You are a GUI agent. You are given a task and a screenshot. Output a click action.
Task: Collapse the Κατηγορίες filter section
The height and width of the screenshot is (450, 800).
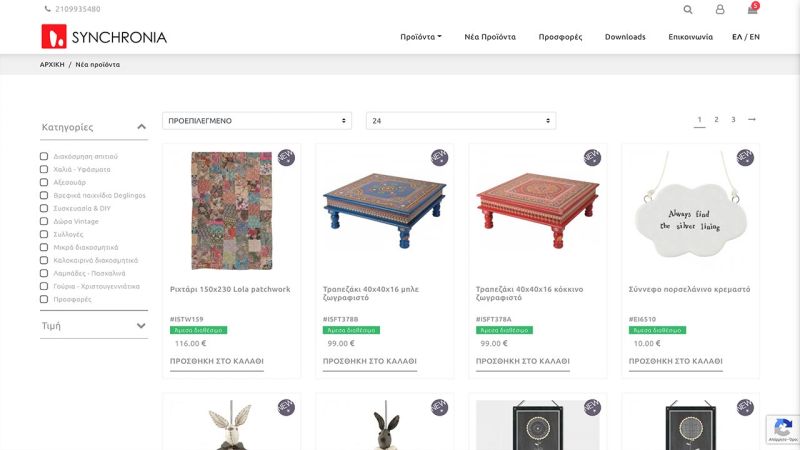(x=141, y=127)
